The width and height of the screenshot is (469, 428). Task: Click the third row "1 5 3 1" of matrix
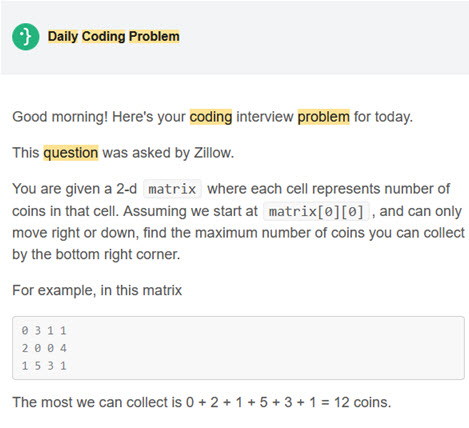click(44, 366)
